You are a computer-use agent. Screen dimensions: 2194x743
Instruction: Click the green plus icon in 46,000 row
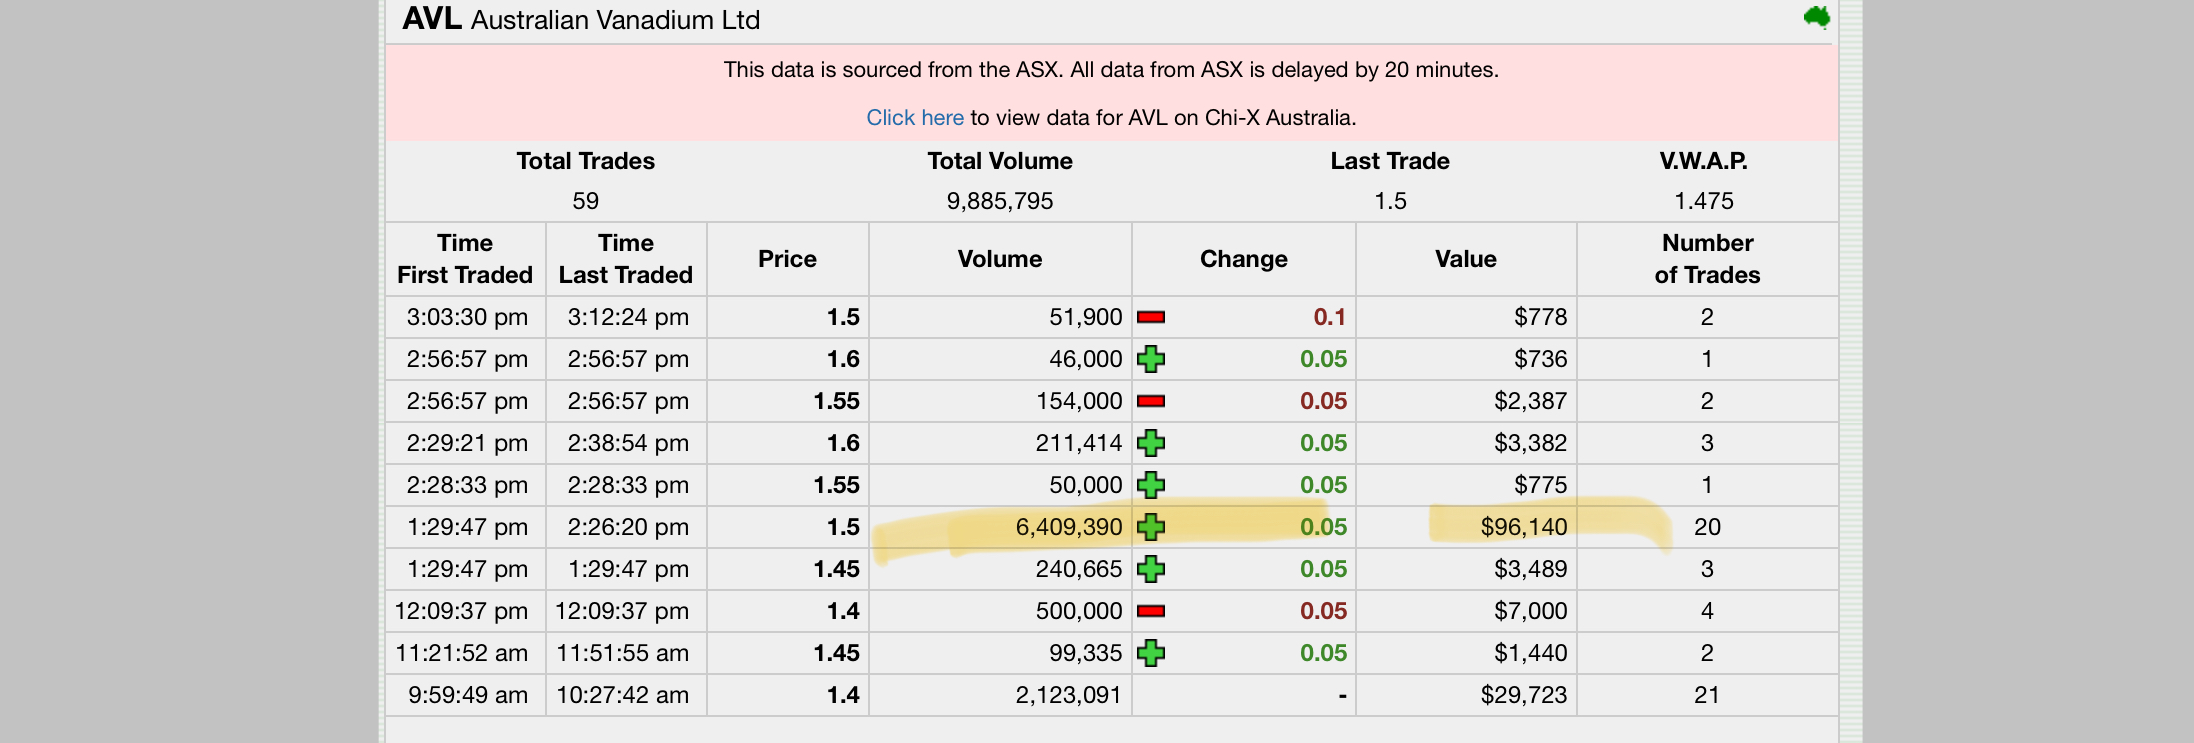pos(1151,359)
